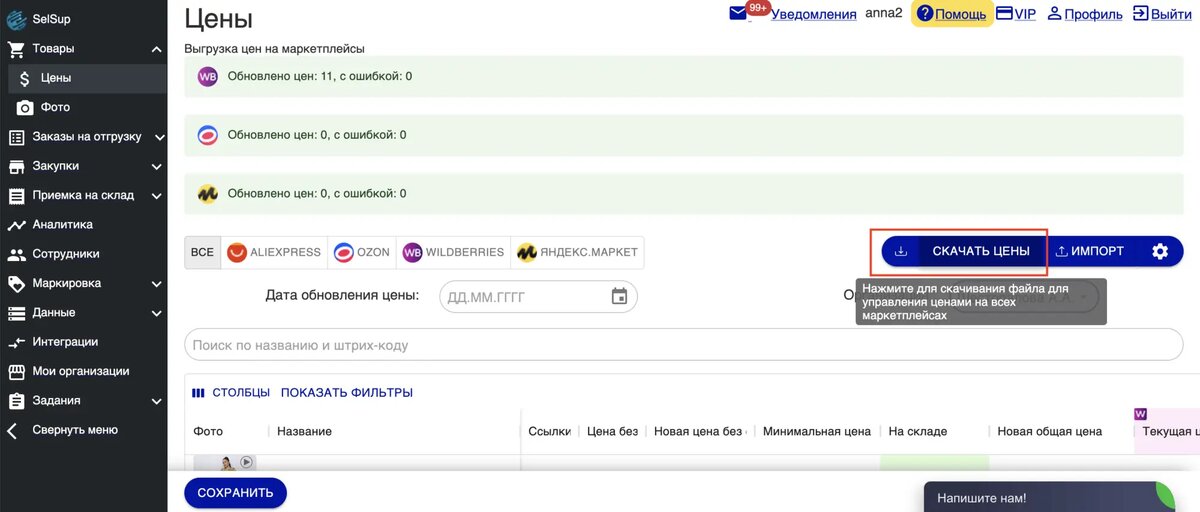Image resolution: width=1200 pixels, height=512 pixels.
Task: Click the dollar icon beside Цены
Action: (25, 78)
